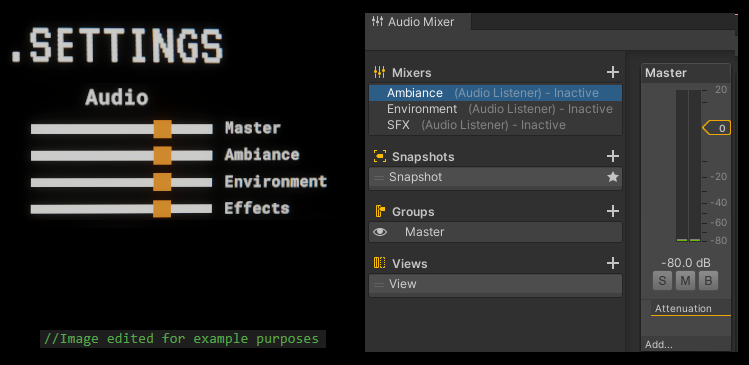Add a new mixer with plus icon
Screen dimensions: 749x365
coord(612,73)
